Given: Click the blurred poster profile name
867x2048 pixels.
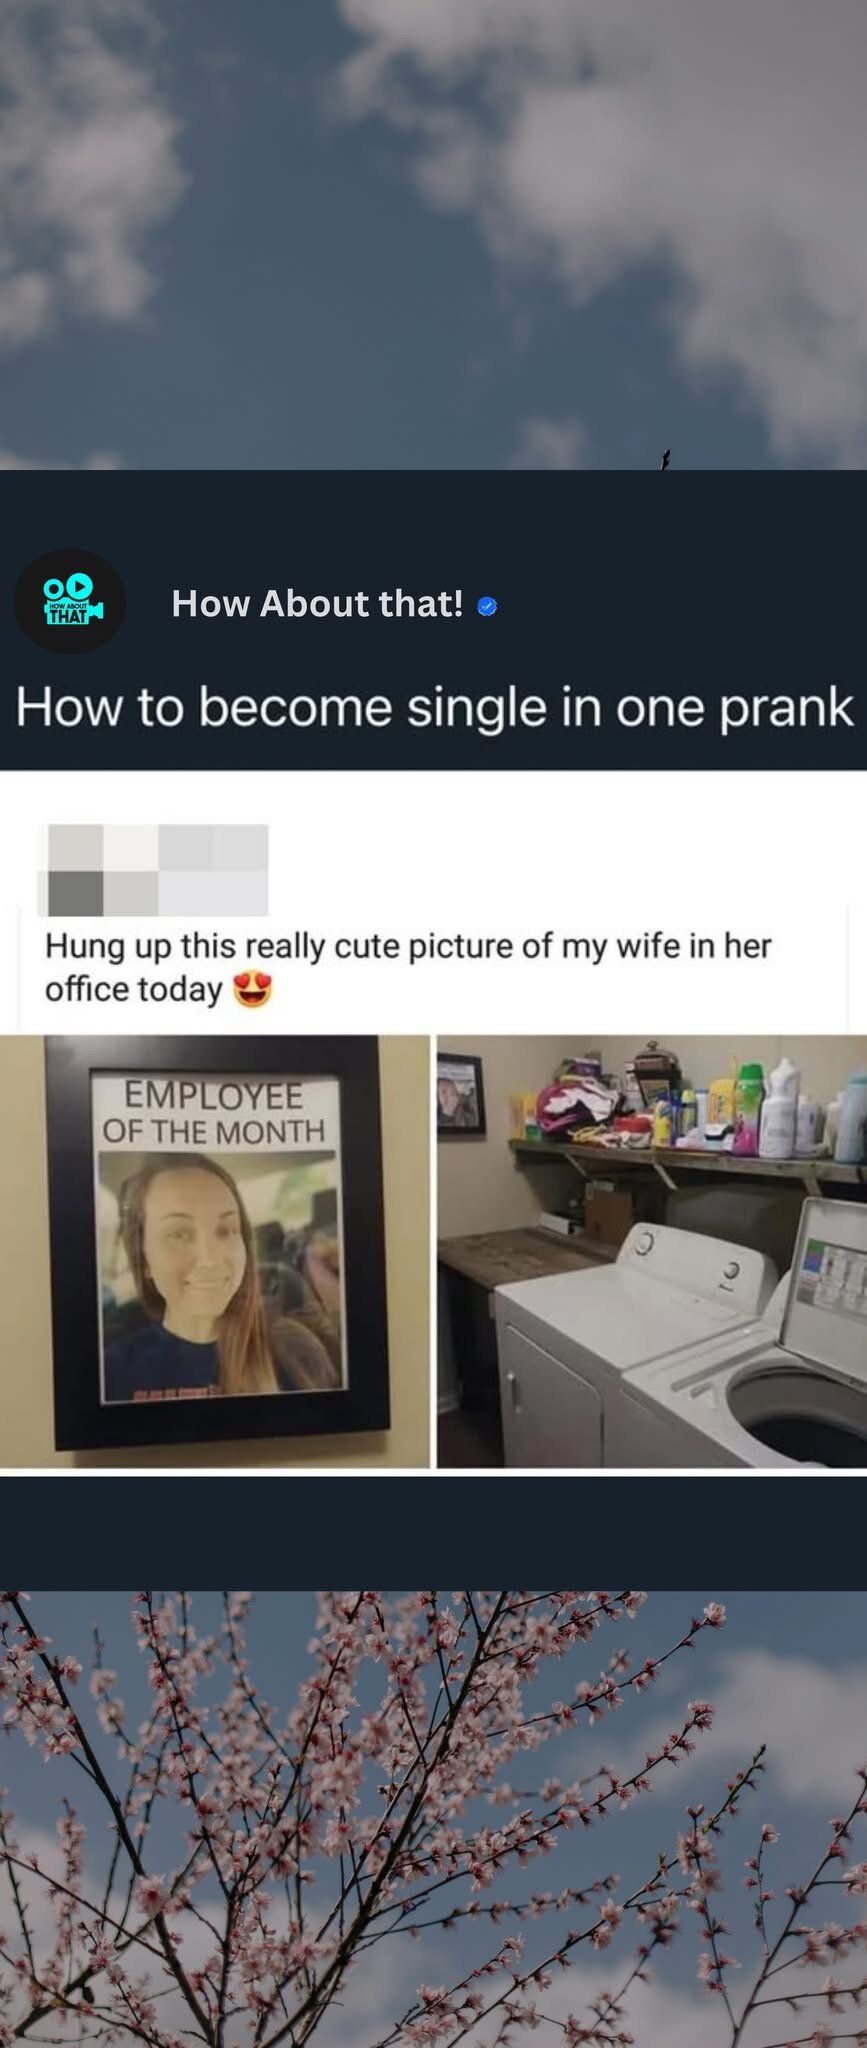Looking at the screenshot, I should (153, 870).
